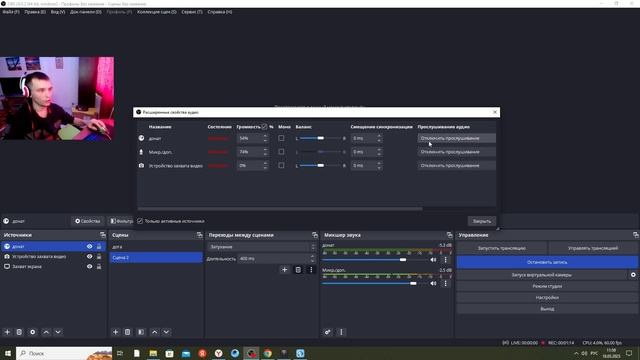
Task: Open File Explorer from the taskbar
Action: click(x=153, y=353)
